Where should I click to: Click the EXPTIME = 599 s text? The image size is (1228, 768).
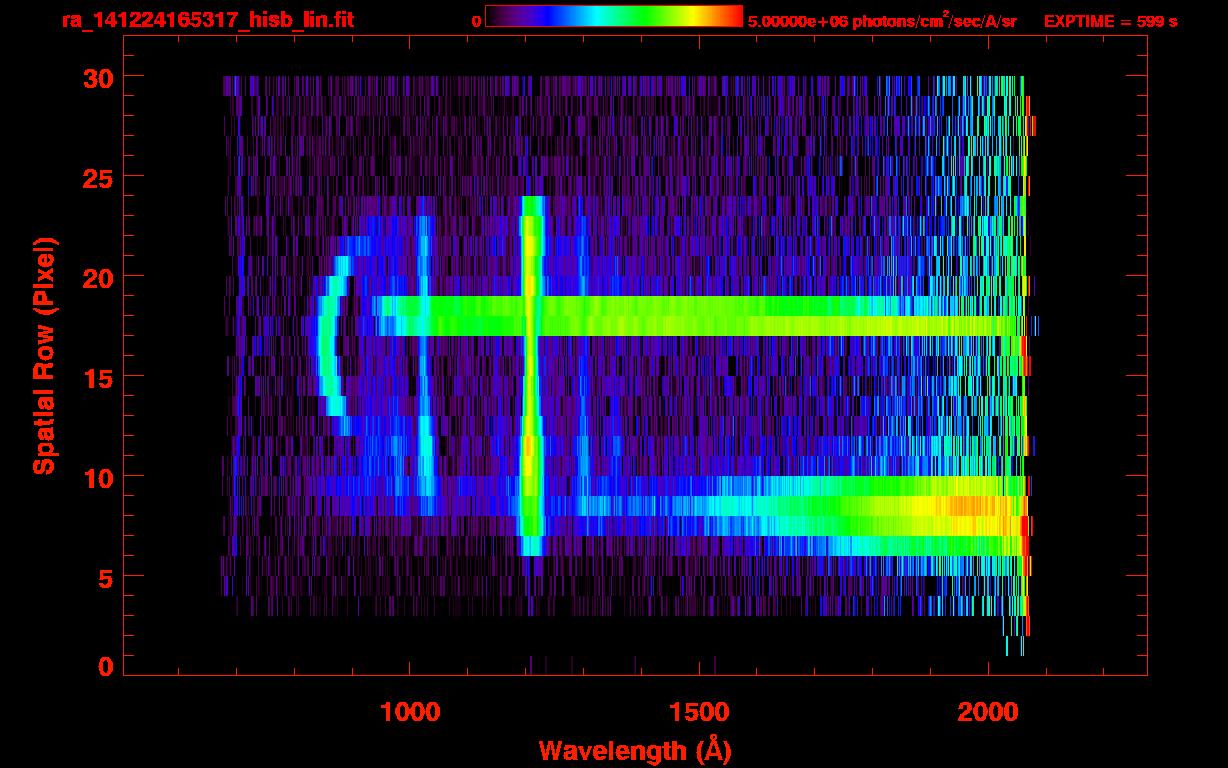pos(1111,21)
